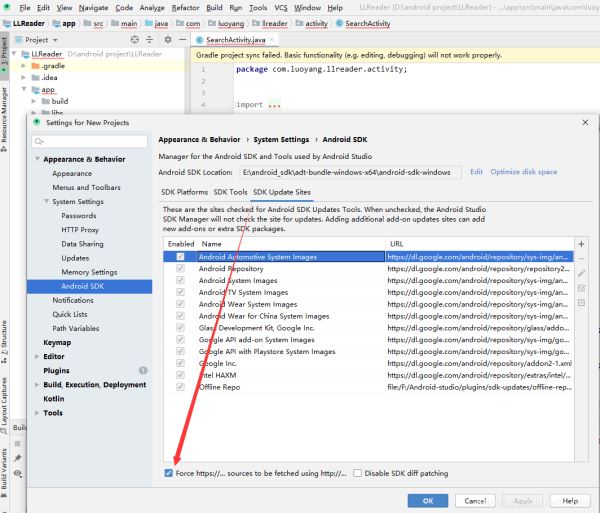
Task: Click the settings search field
Action: (x=90, y=141)
